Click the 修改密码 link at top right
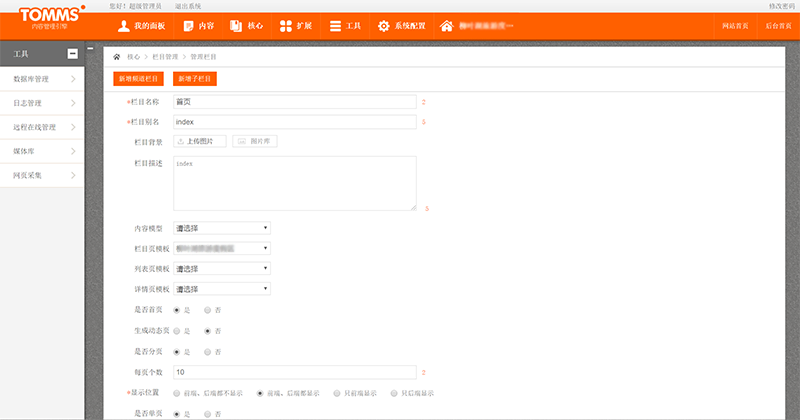Screen dimensions: 800x420 click(x=781, y=6)
